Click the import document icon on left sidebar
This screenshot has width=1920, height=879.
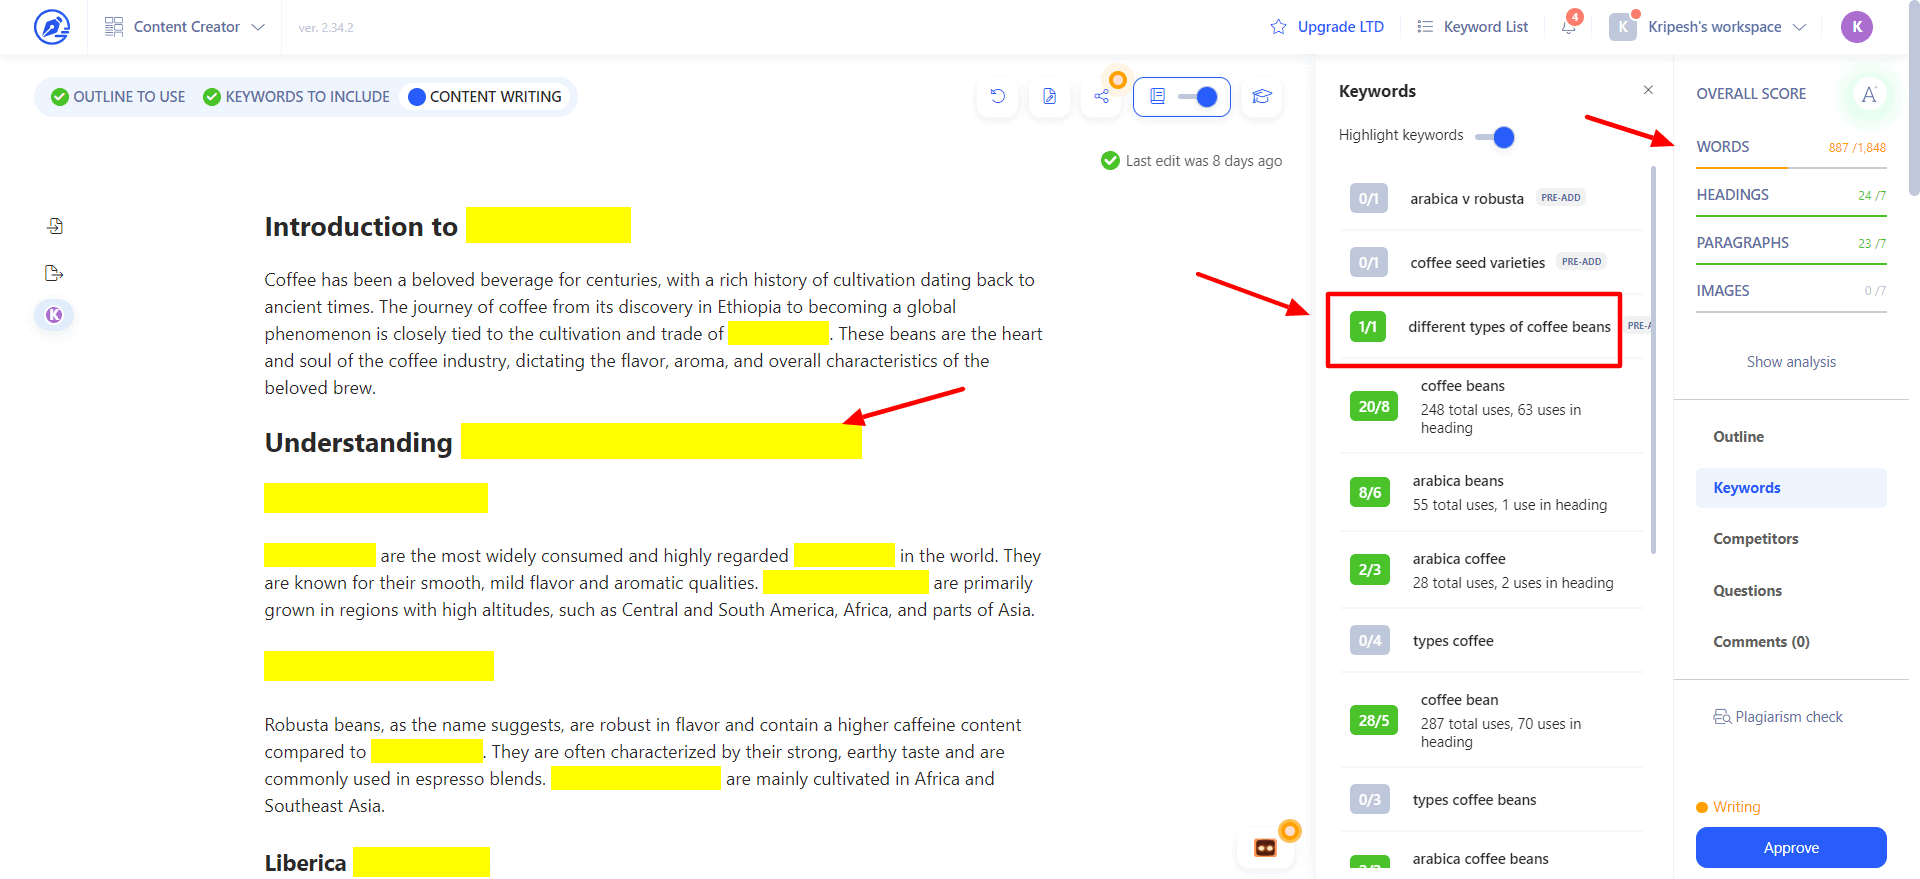[x=55, y=227]
